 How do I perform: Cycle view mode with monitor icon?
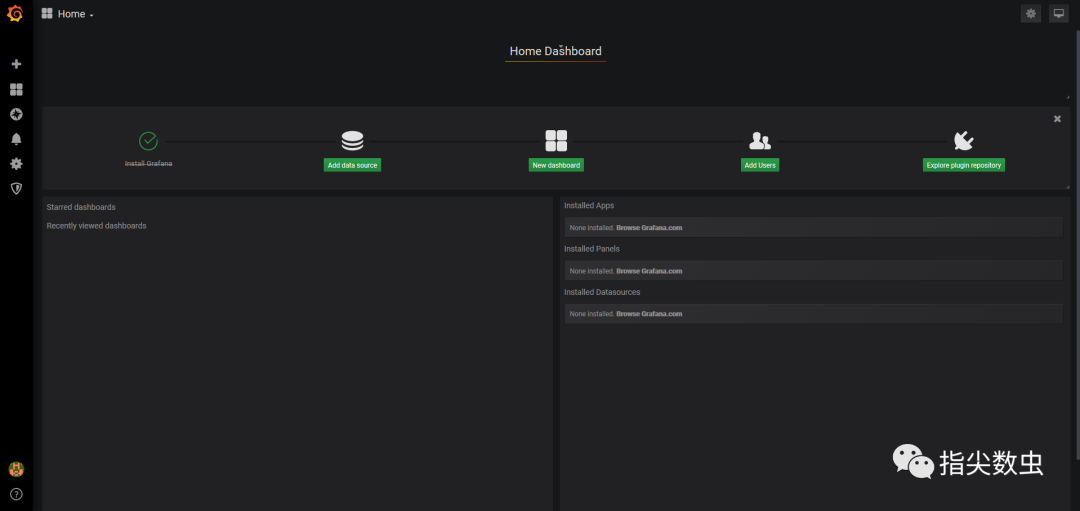[1059, 13]
